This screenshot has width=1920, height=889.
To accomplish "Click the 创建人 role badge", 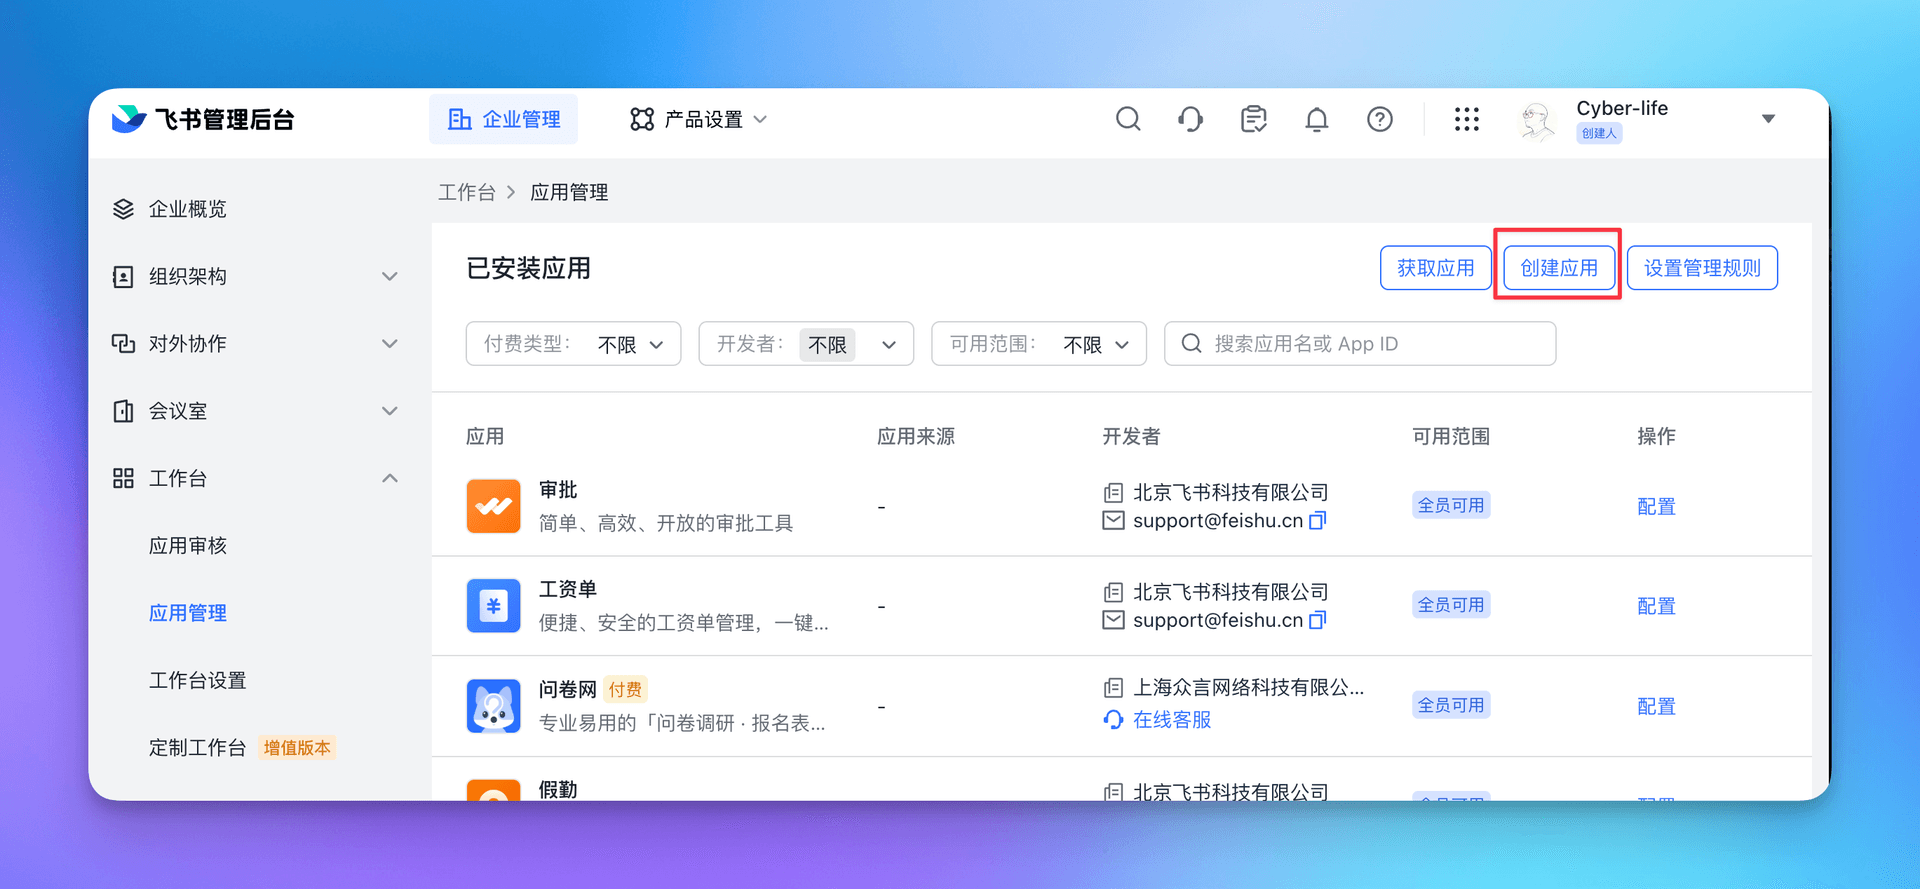I will tap(1599, 133).
